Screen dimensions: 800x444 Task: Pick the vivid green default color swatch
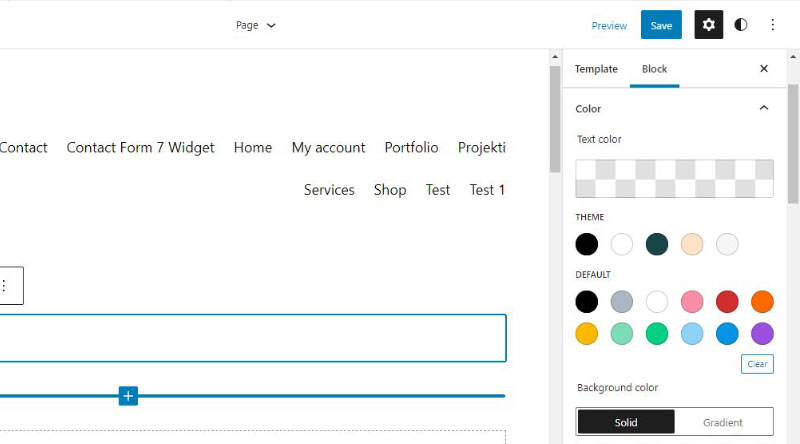coord(657,334)
